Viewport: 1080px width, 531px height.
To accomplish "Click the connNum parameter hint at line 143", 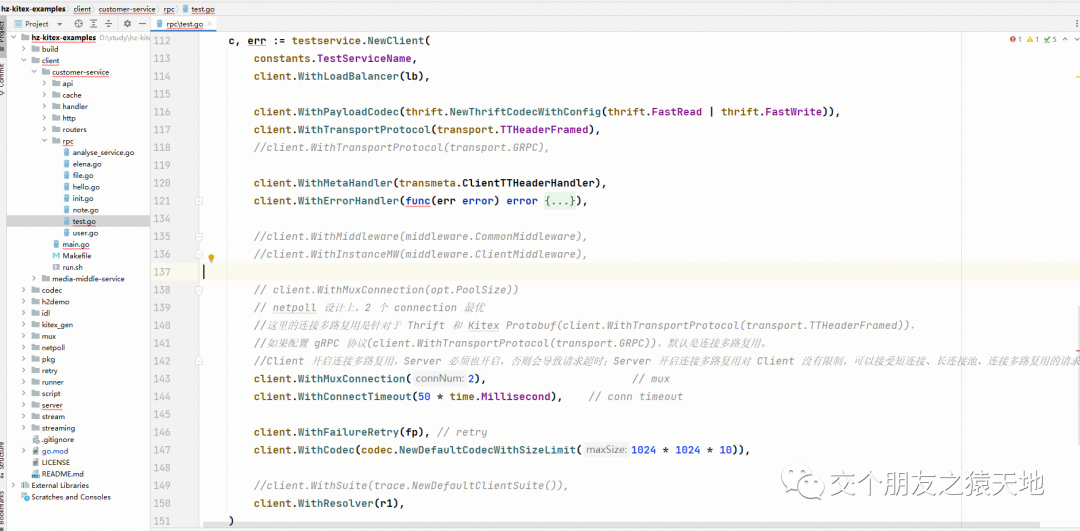I will coord(440,379).
